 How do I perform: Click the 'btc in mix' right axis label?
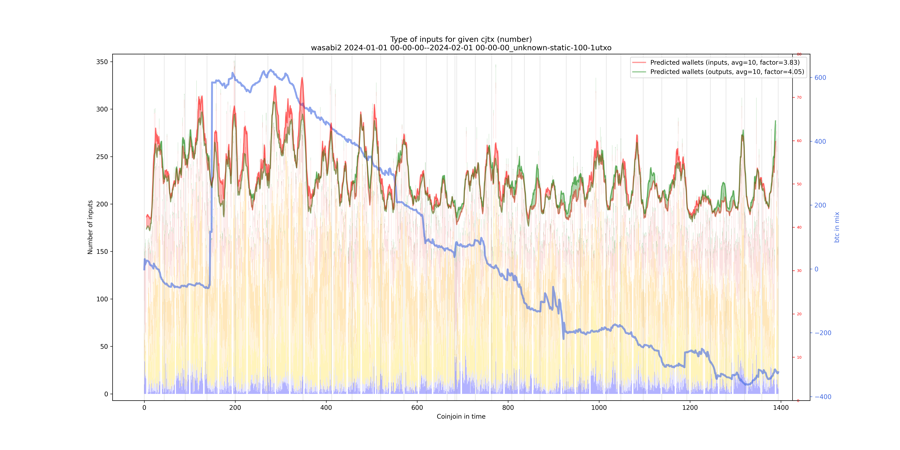[x=838, y=227]
